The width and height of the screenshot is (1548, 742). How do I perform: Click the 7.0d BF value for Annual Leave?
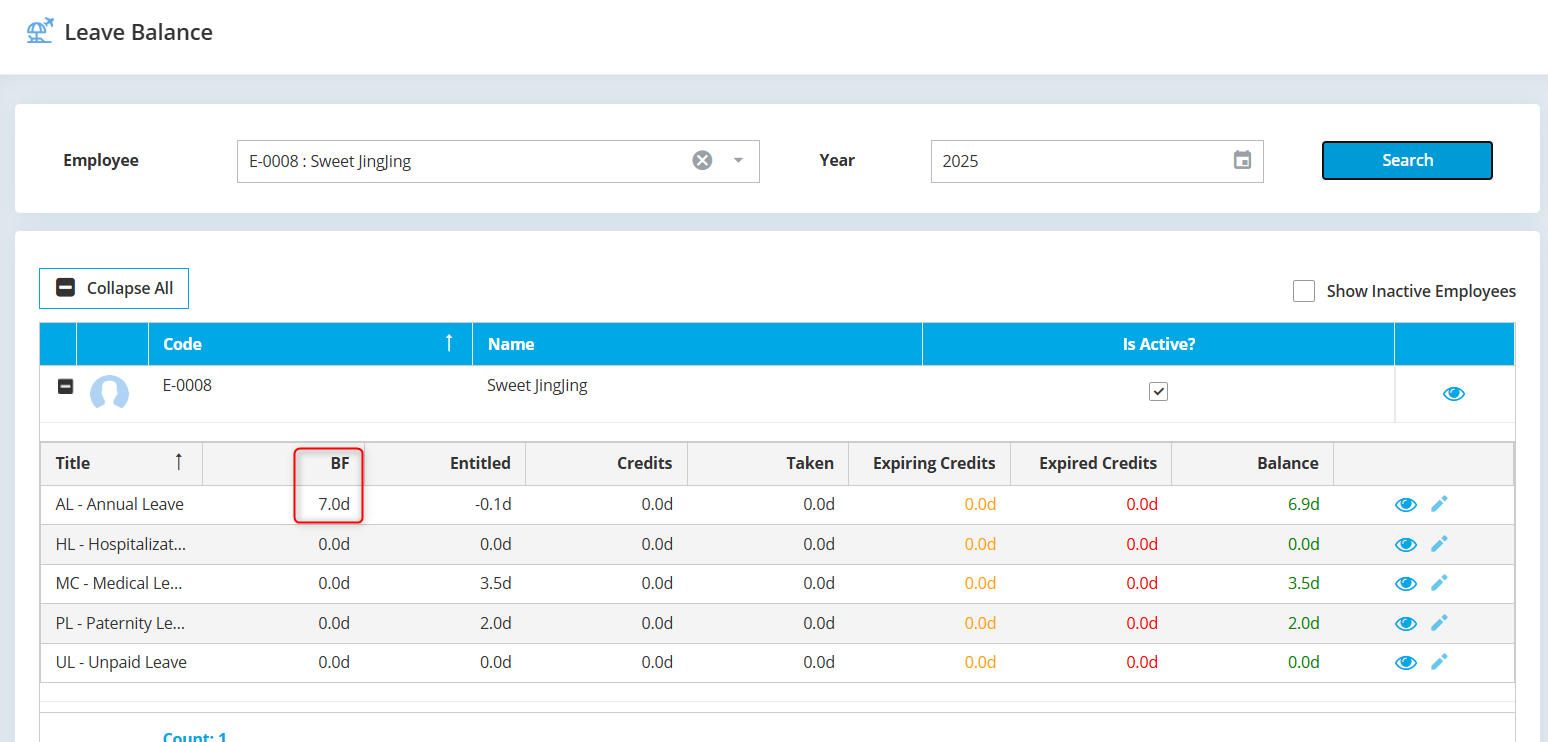click(334, 504)
